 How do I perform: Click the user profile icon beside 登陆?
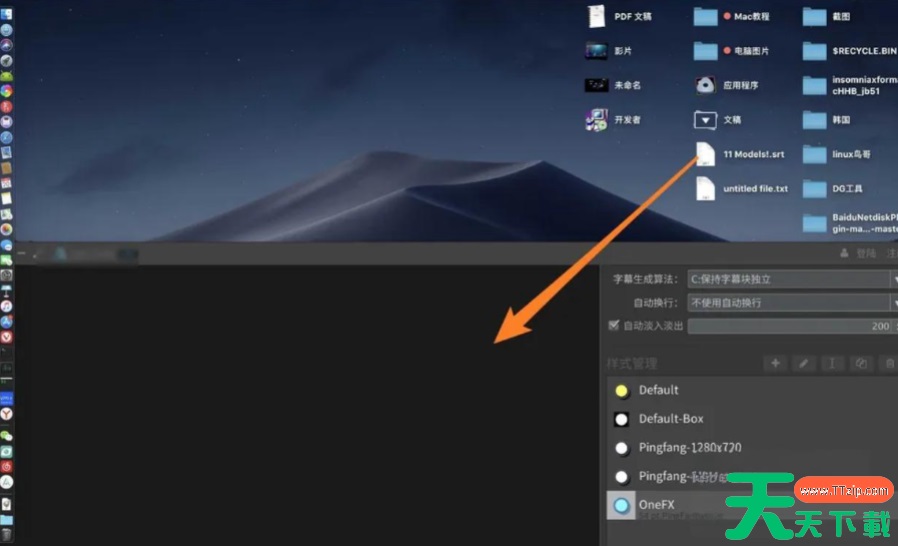tap(844, 253)
